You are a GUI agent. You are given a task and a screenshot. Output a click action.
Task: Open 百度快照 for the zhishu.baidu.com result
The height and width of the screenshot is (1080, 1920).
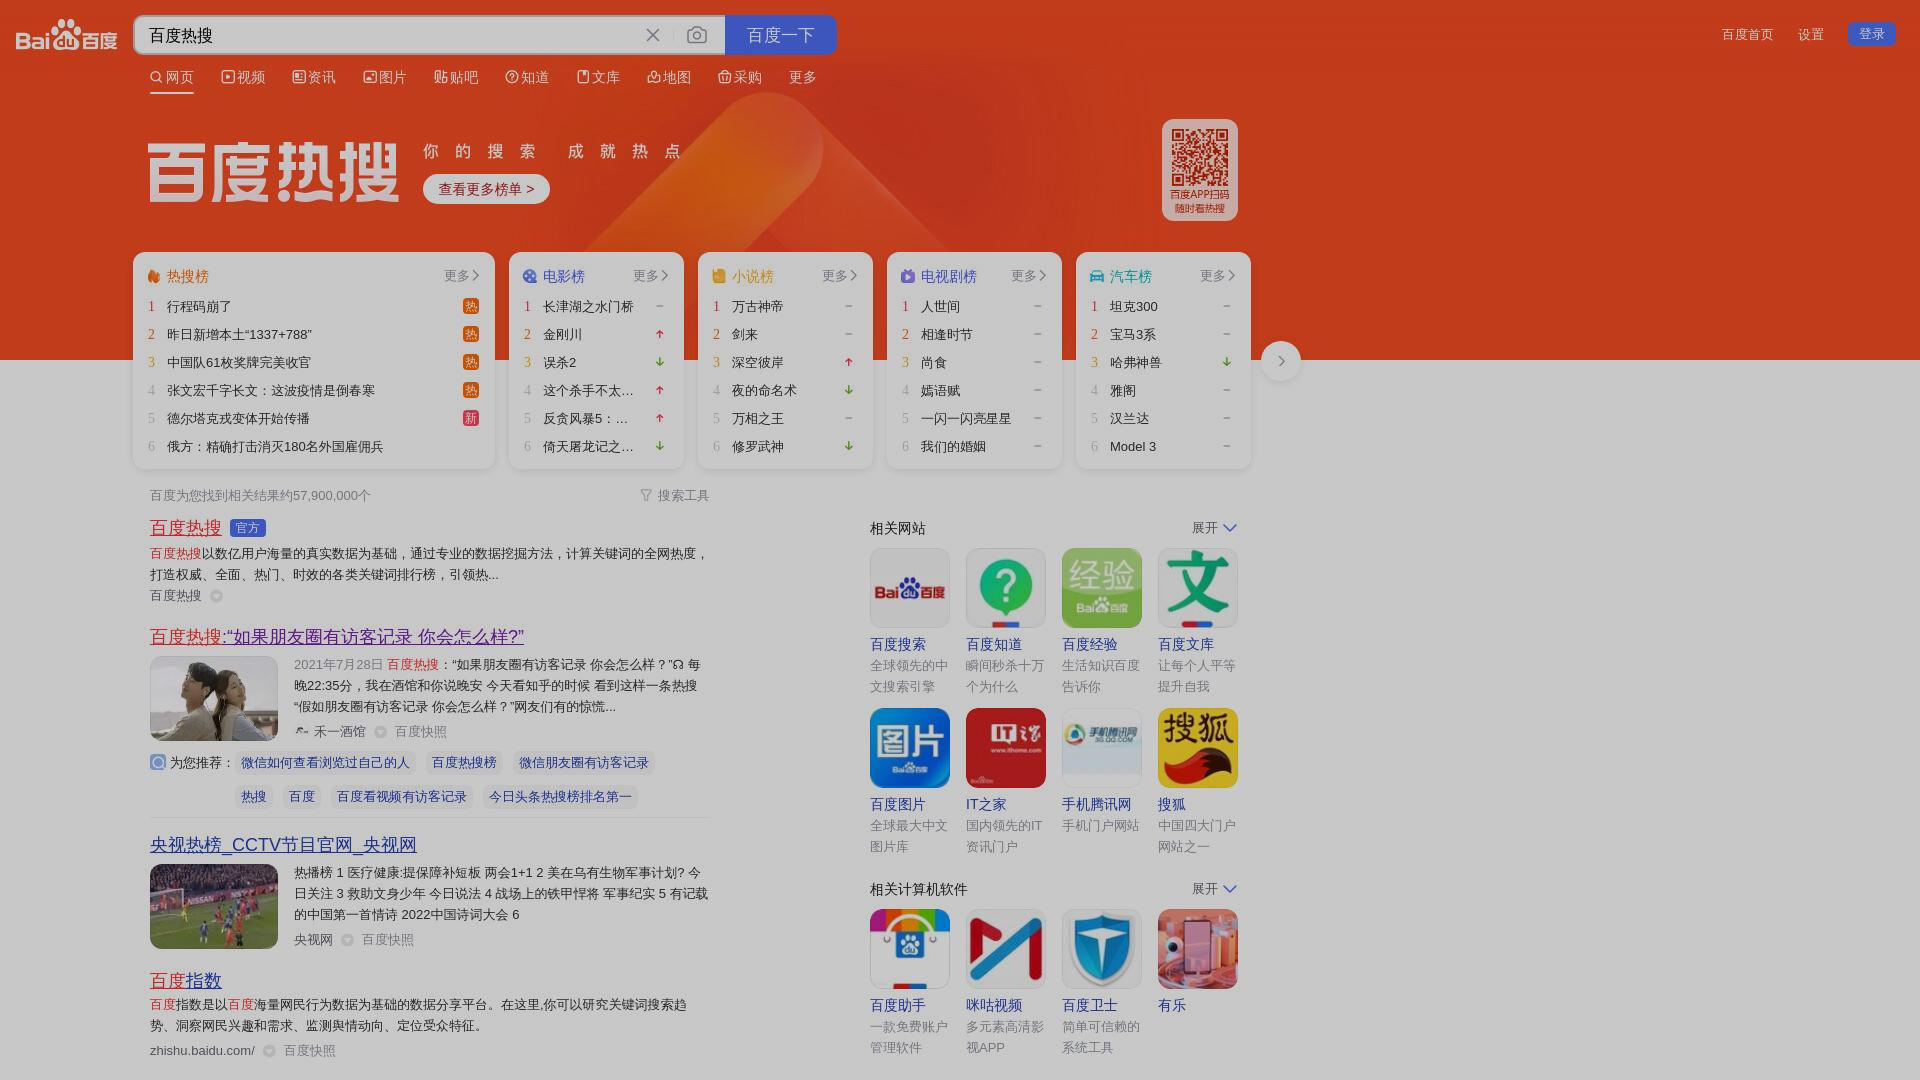[310, 1051]
